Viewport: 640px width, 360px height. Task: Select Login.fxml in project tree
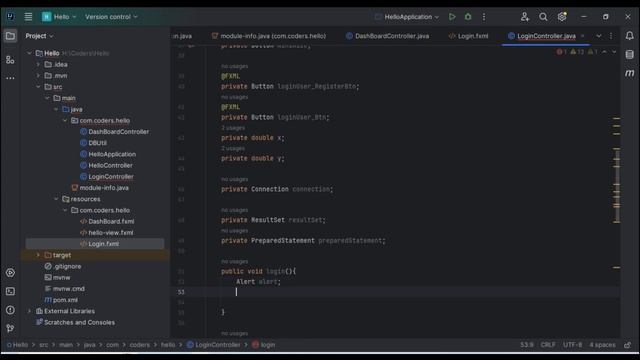[x=100, y=244]
